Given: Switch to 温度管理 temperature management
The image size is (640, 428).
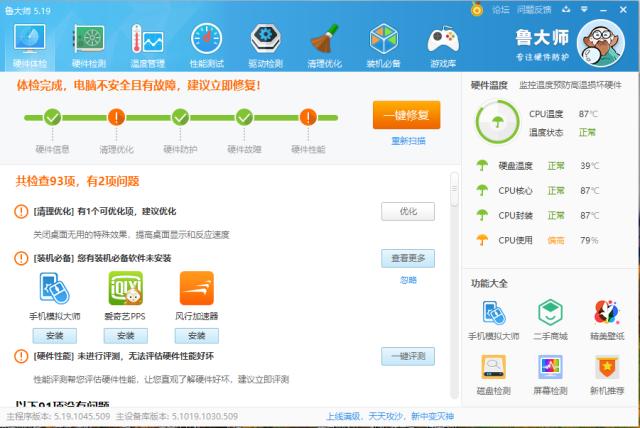Looking at the screenshot, I should tap(148, 45).
